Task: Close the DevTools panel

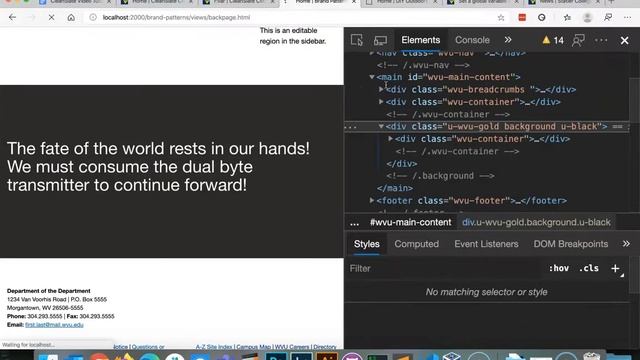Action: [x=624, y=40]
